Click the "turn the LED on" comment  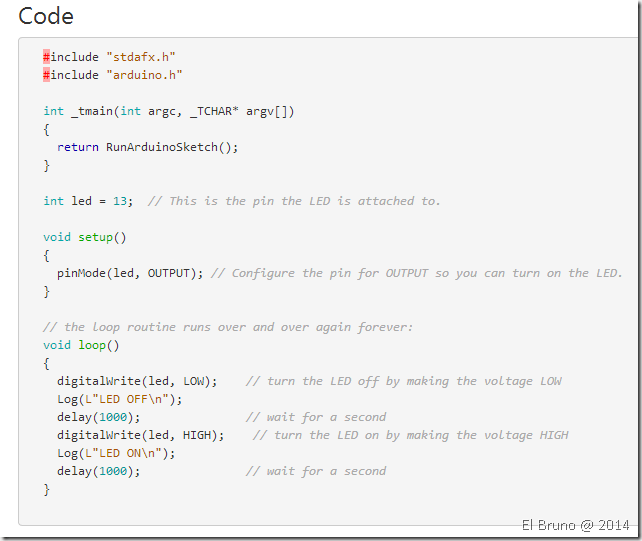[411, 435]
